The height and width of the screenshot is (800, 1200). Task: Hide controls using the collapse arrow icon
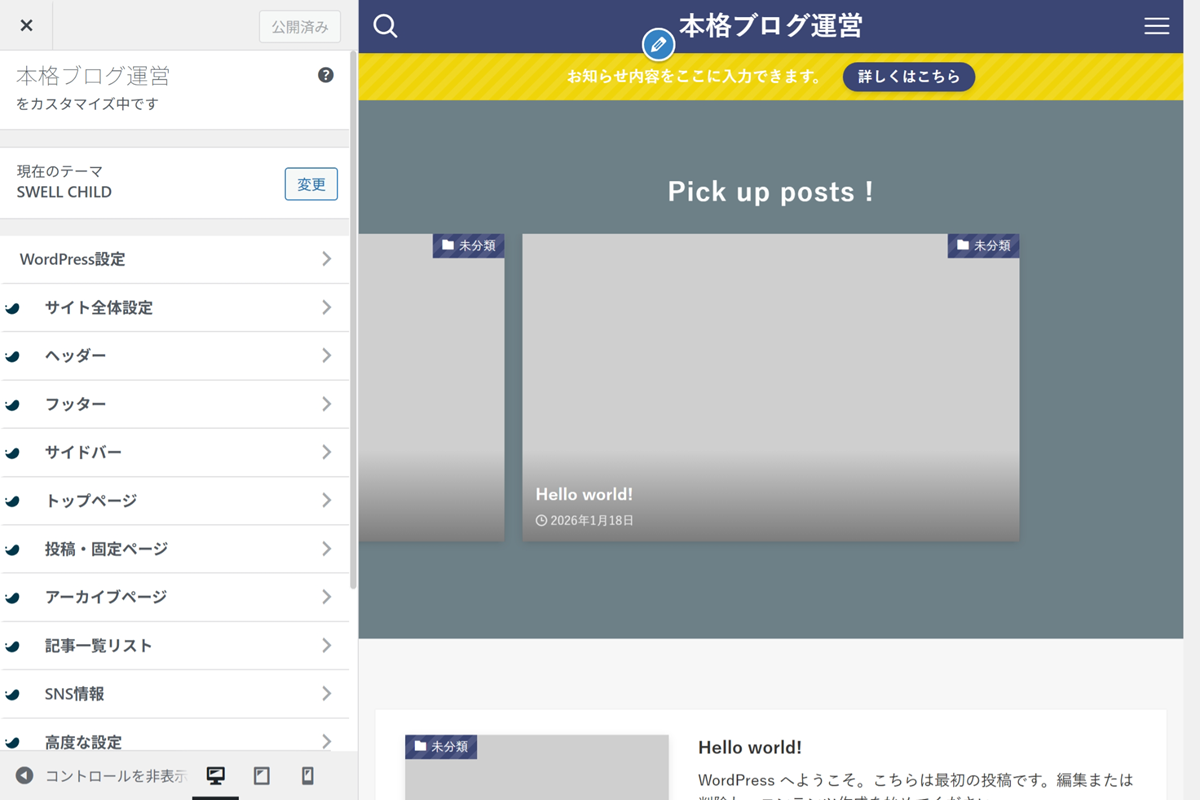tap(25, 776)
